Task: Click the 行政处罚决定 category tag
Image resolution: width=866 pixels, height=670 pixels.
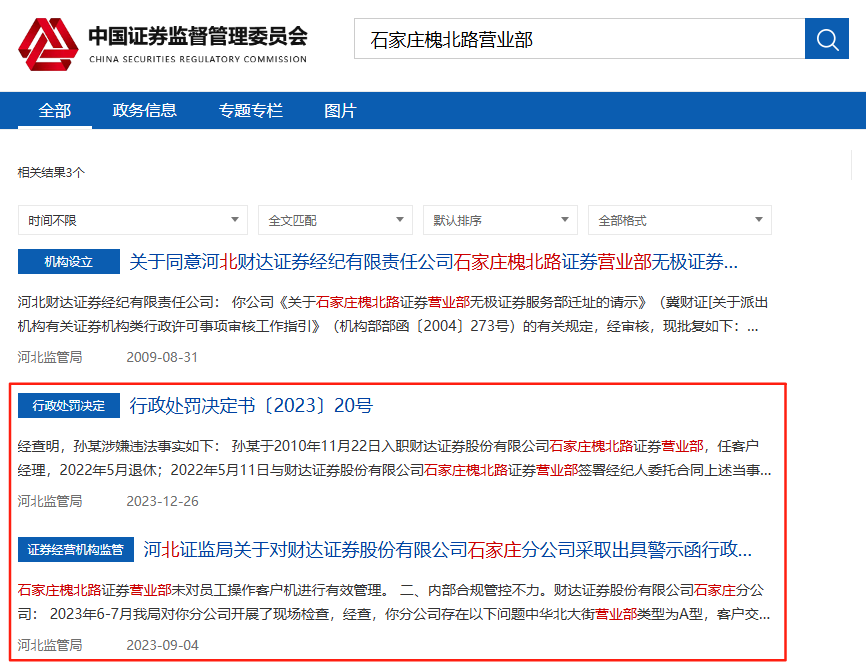Action: click(x=68, y=405)
